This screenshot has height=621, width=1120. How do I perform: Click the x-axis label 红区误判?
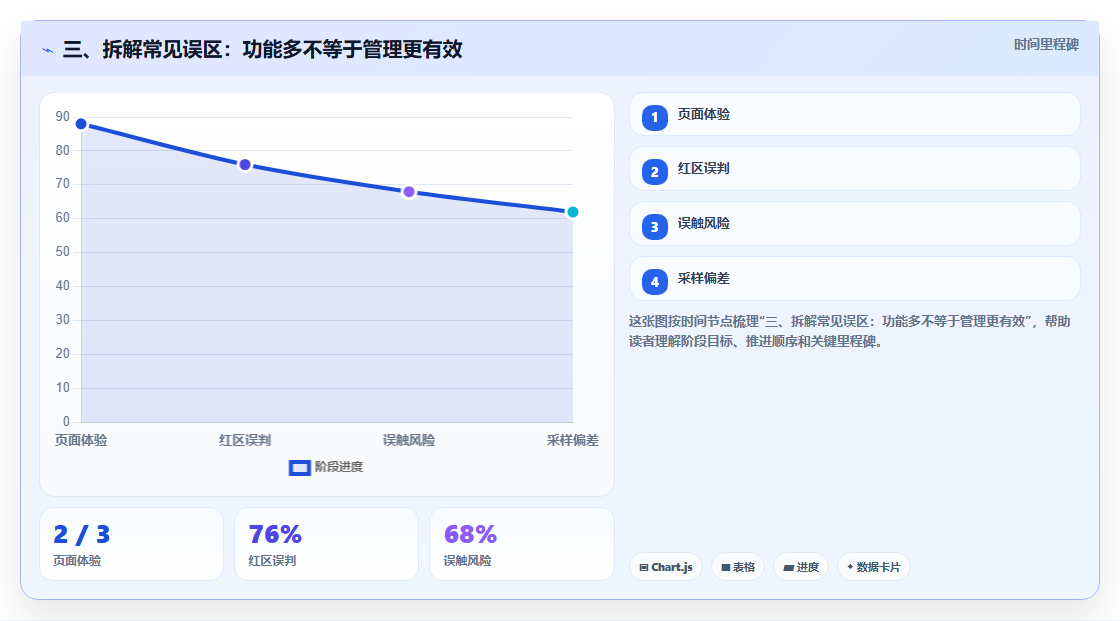[245, 440]
